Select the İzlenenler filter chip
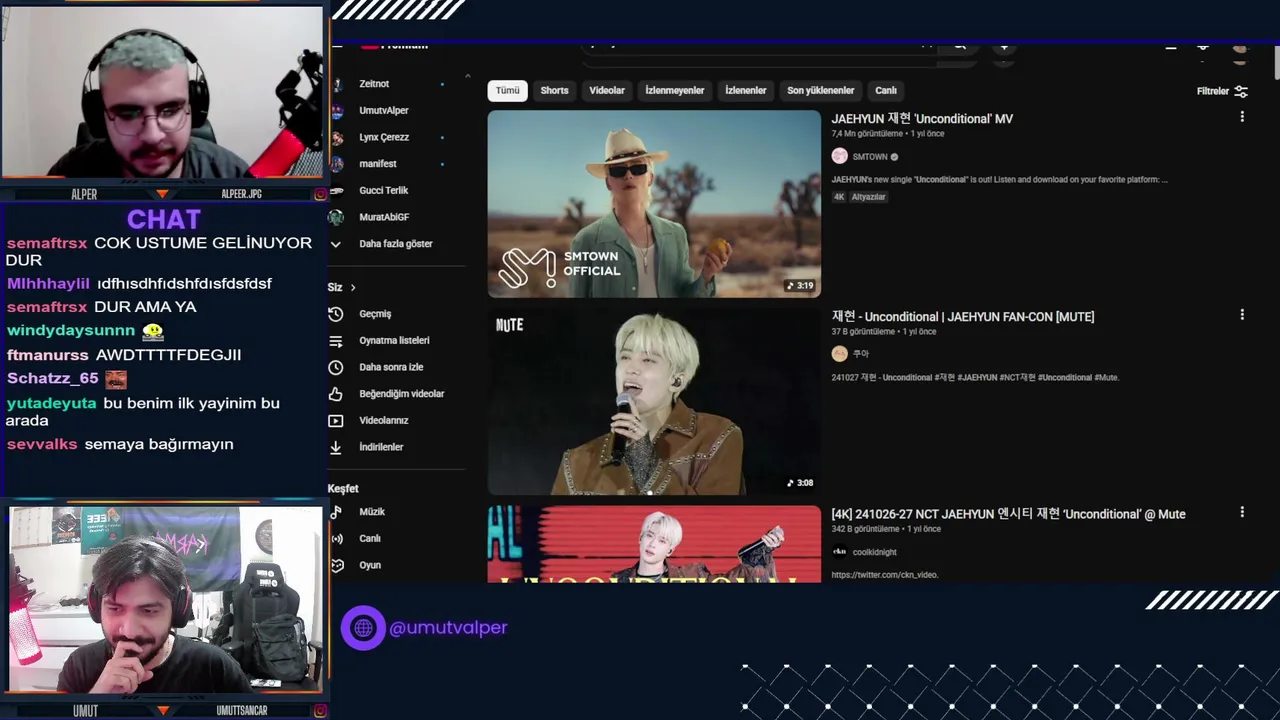The height and width of the screenshot is (720, 1280). (746, 90)
